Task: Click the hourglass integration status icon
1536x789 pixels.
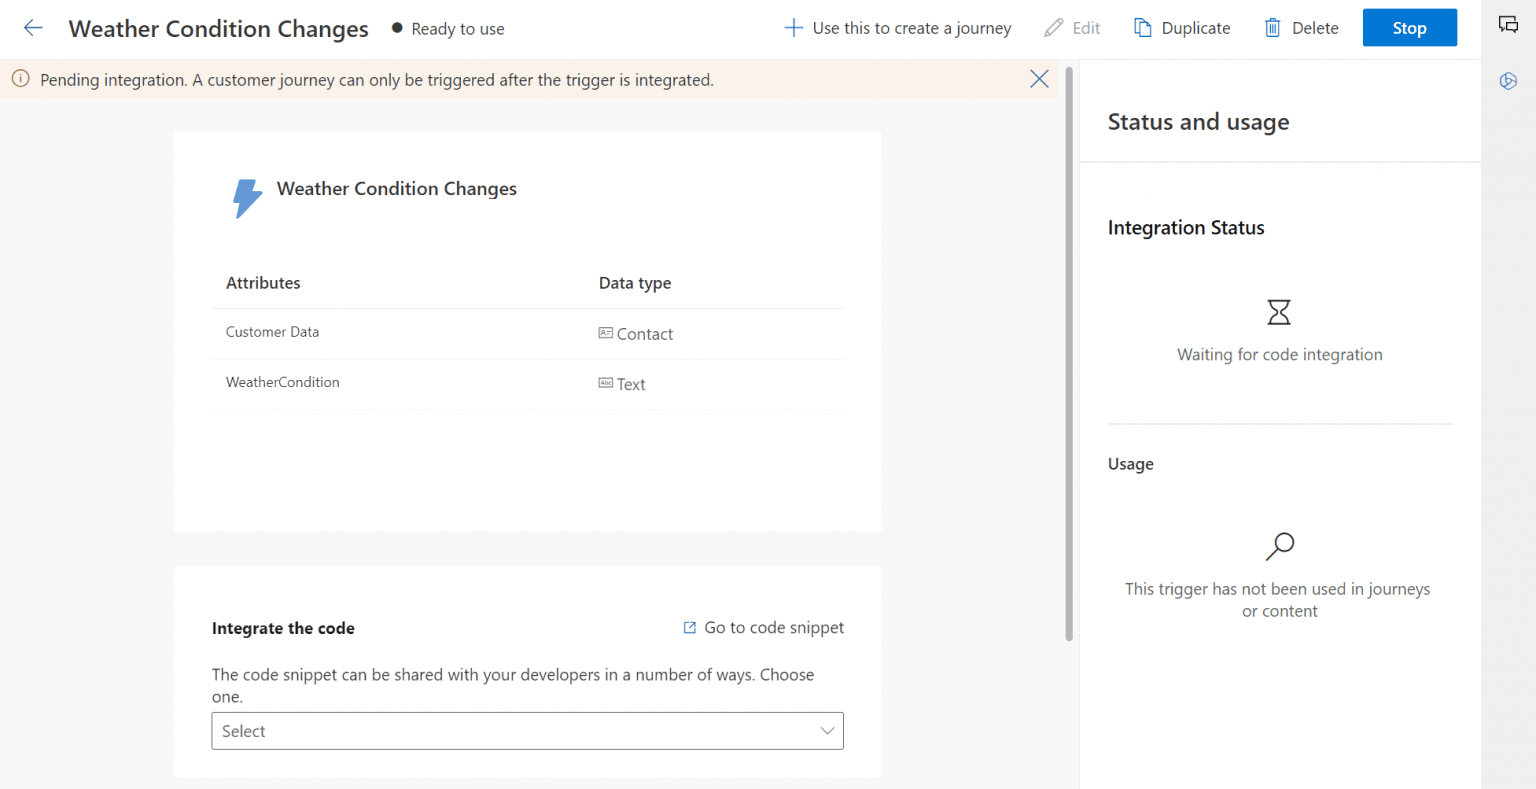Action: [x=1279, y=312]
